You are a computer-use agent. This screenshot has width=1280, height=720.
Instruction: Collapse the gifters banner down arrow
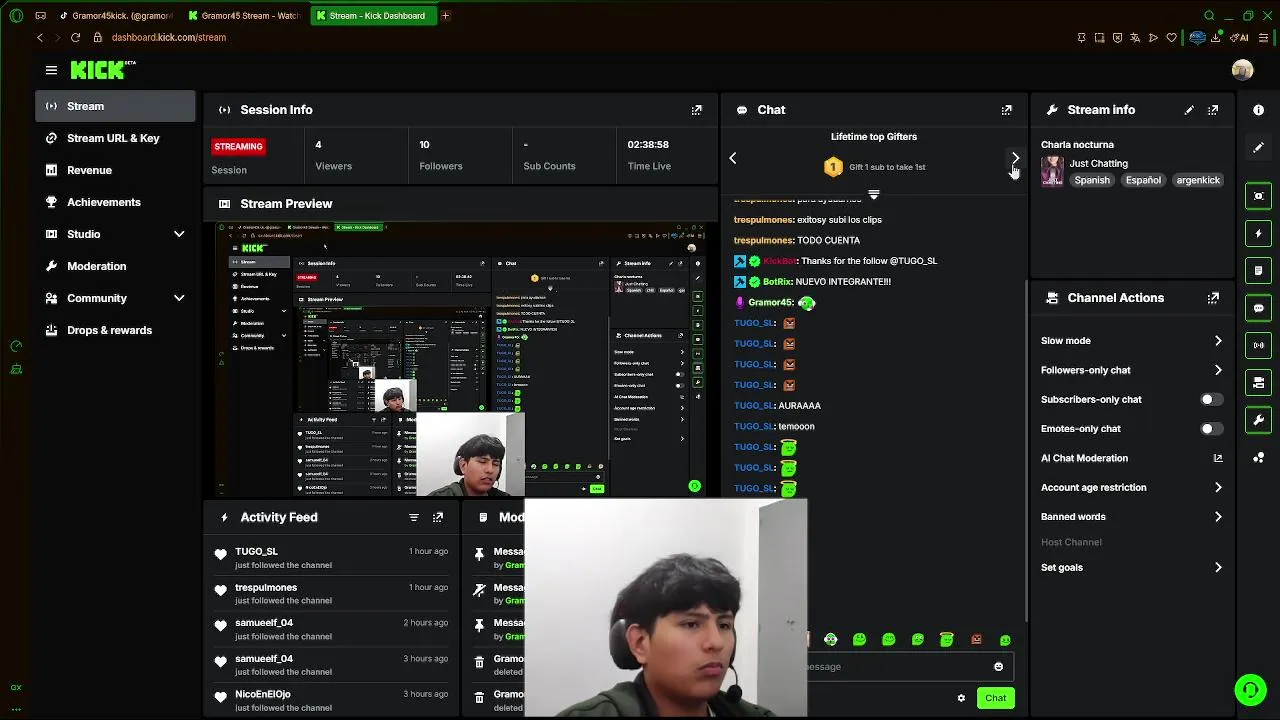pos(874,195)
